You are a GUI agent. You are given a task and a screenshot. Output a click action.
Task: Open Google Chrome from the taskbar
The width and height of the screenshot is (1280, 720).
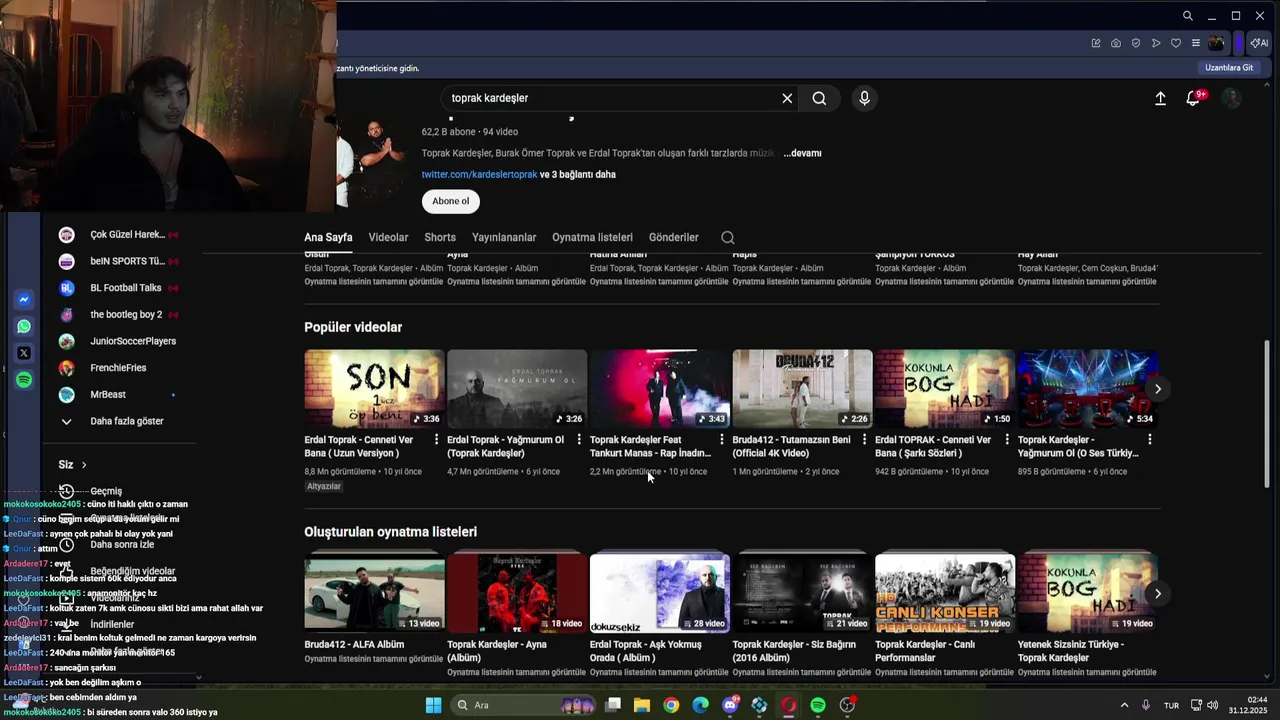(x=671, y=705)
